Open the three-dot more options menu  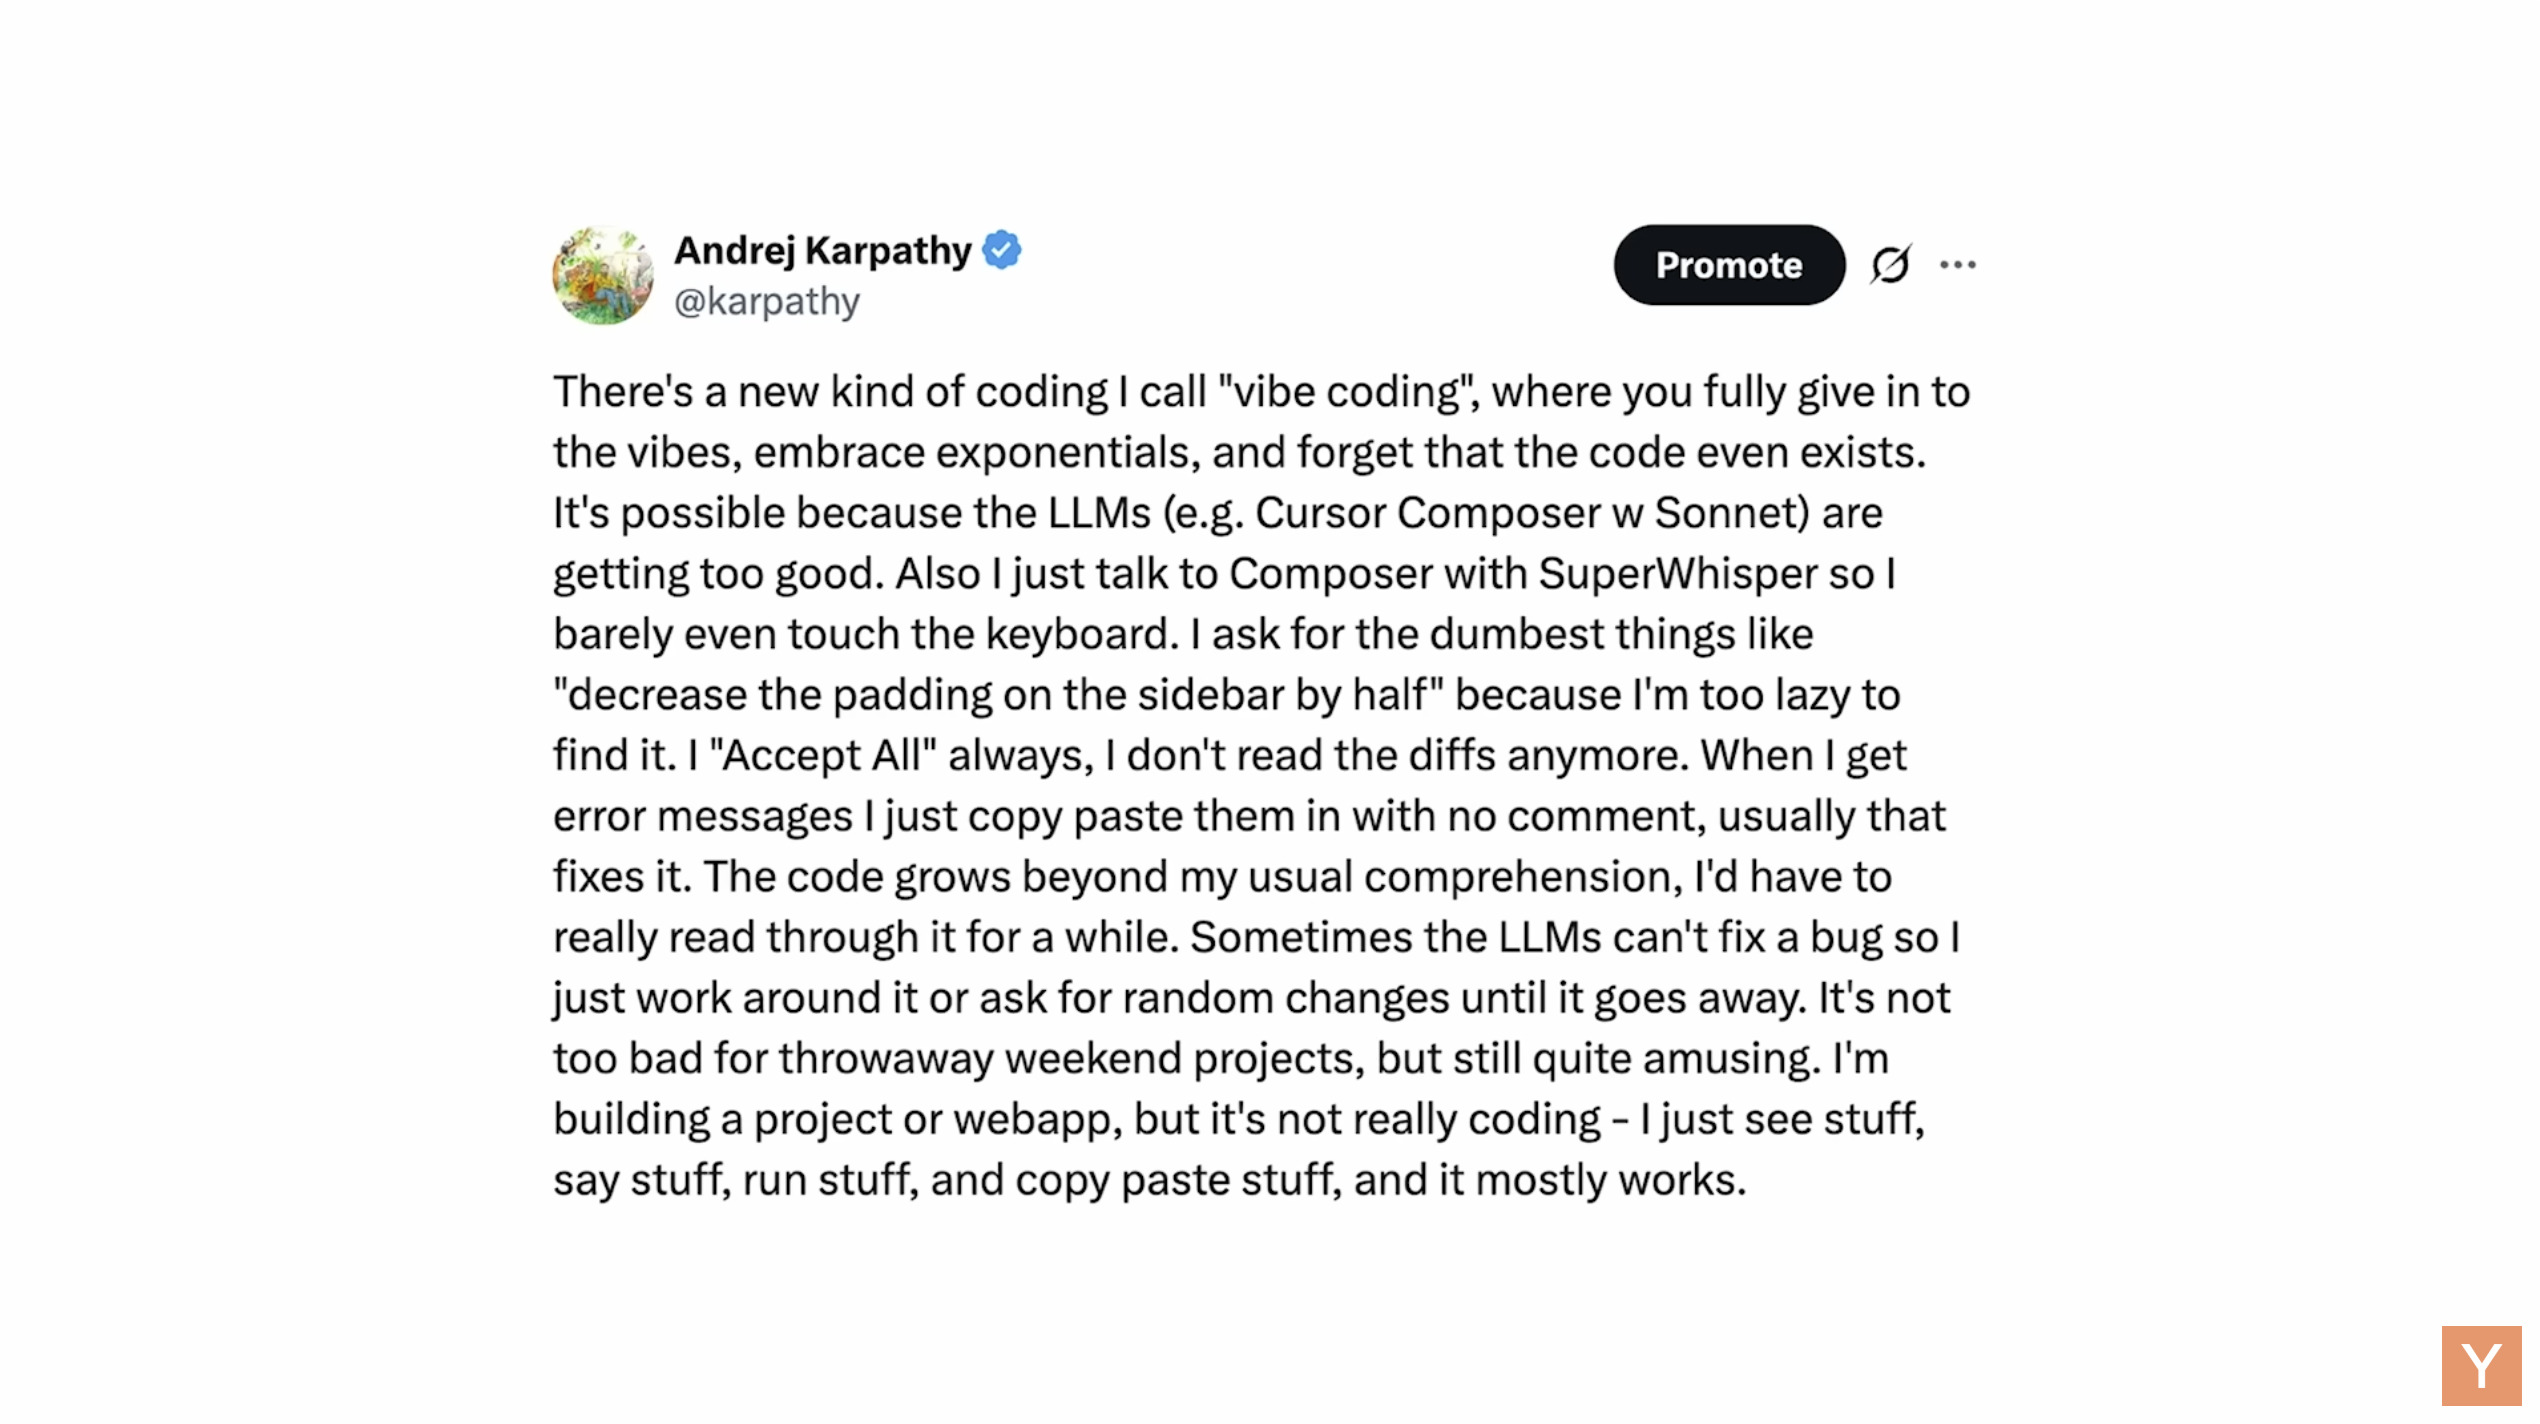click(x=1957, y=265)
